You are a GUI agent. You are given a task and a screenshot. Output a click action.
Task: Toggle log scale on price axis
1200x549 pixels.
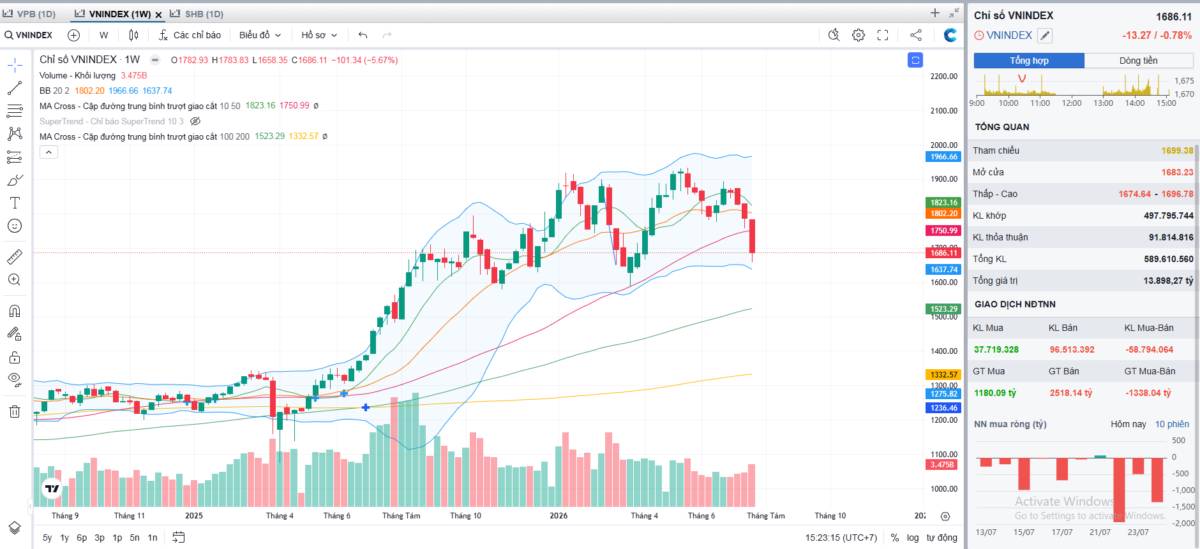912,538
